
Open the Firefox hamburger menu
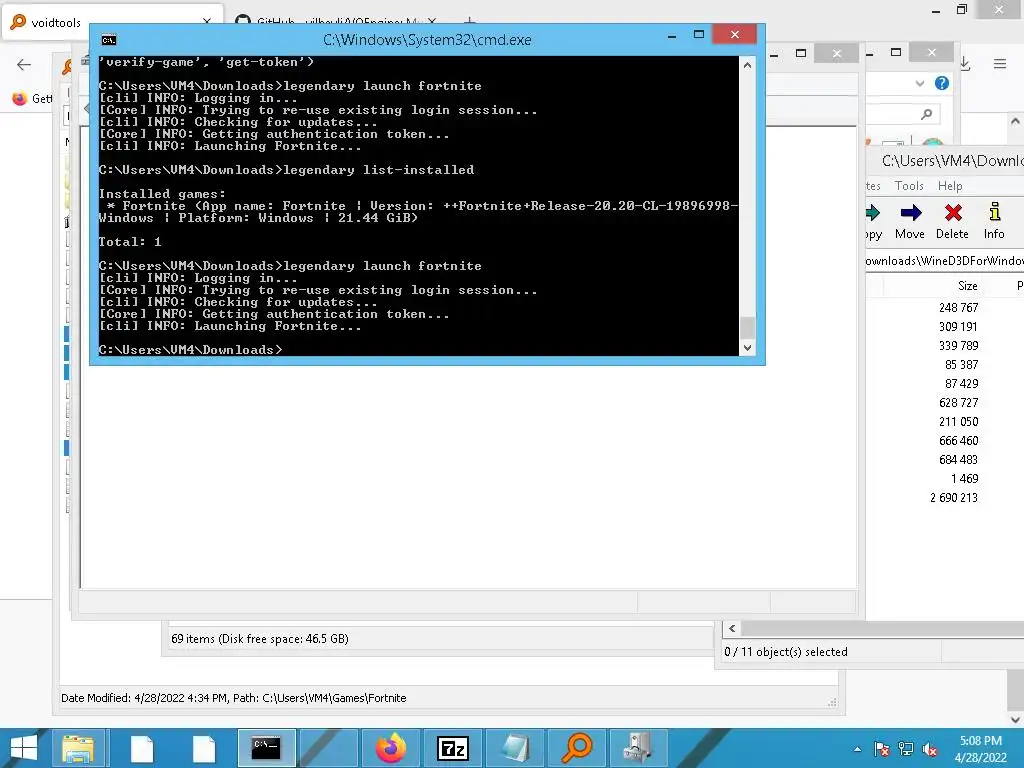pos(999,64)
